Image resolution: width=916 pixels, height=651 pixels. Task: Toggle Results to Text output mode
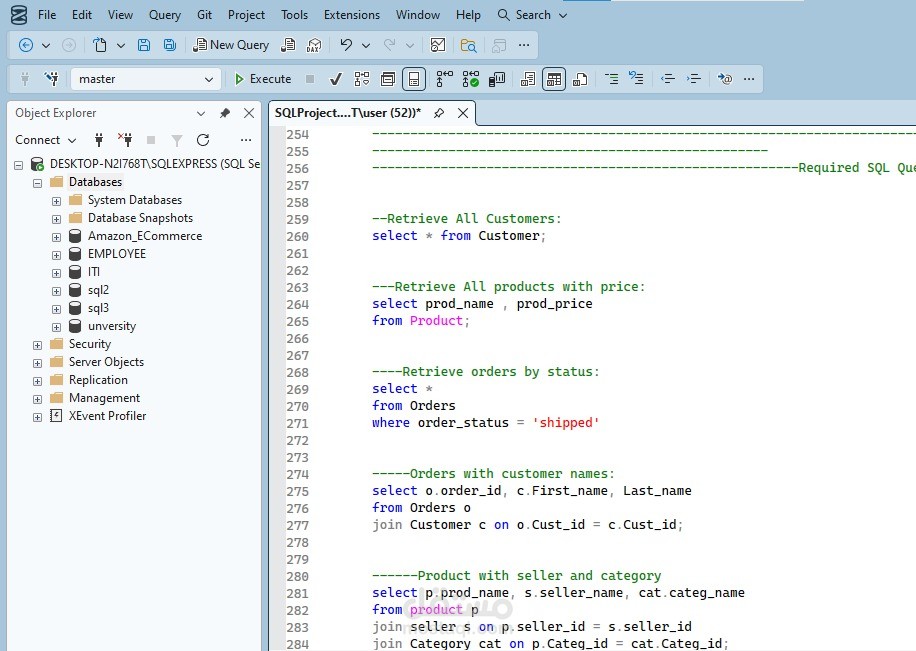pos(528,79)
